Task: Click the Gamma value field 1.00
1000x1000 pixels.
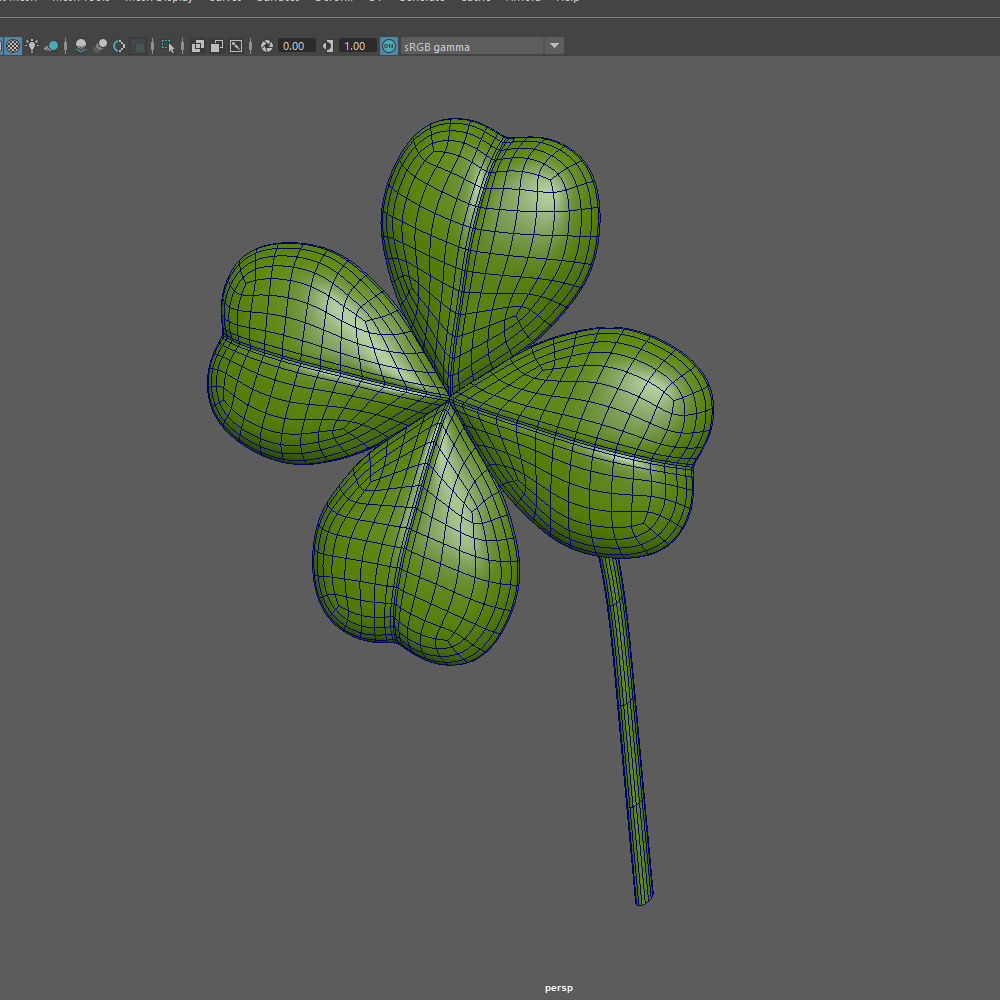Action: click(357, 46)
